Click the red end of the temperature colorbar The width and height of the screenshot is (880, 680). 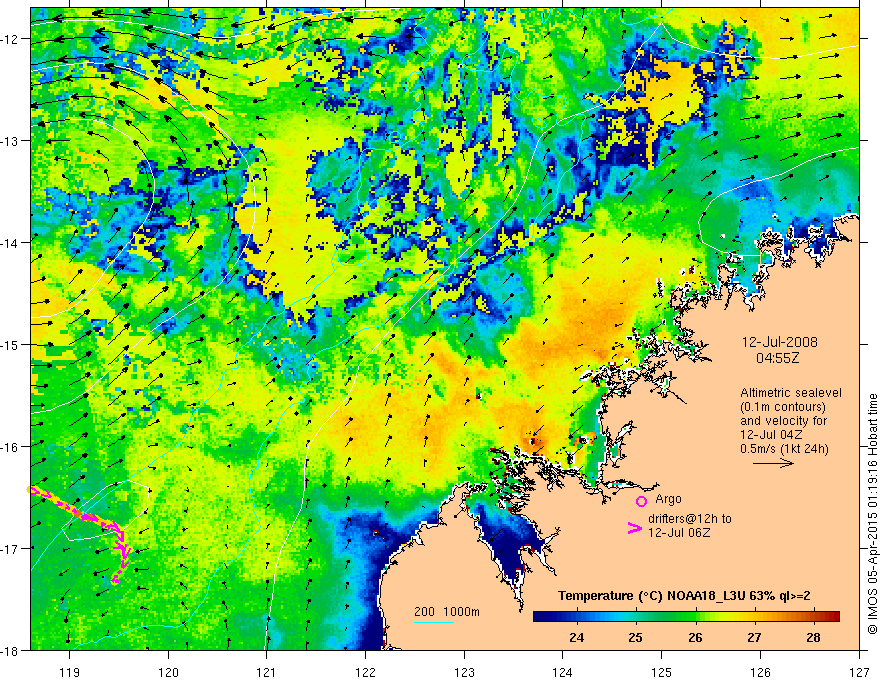[x=830, y=617]
